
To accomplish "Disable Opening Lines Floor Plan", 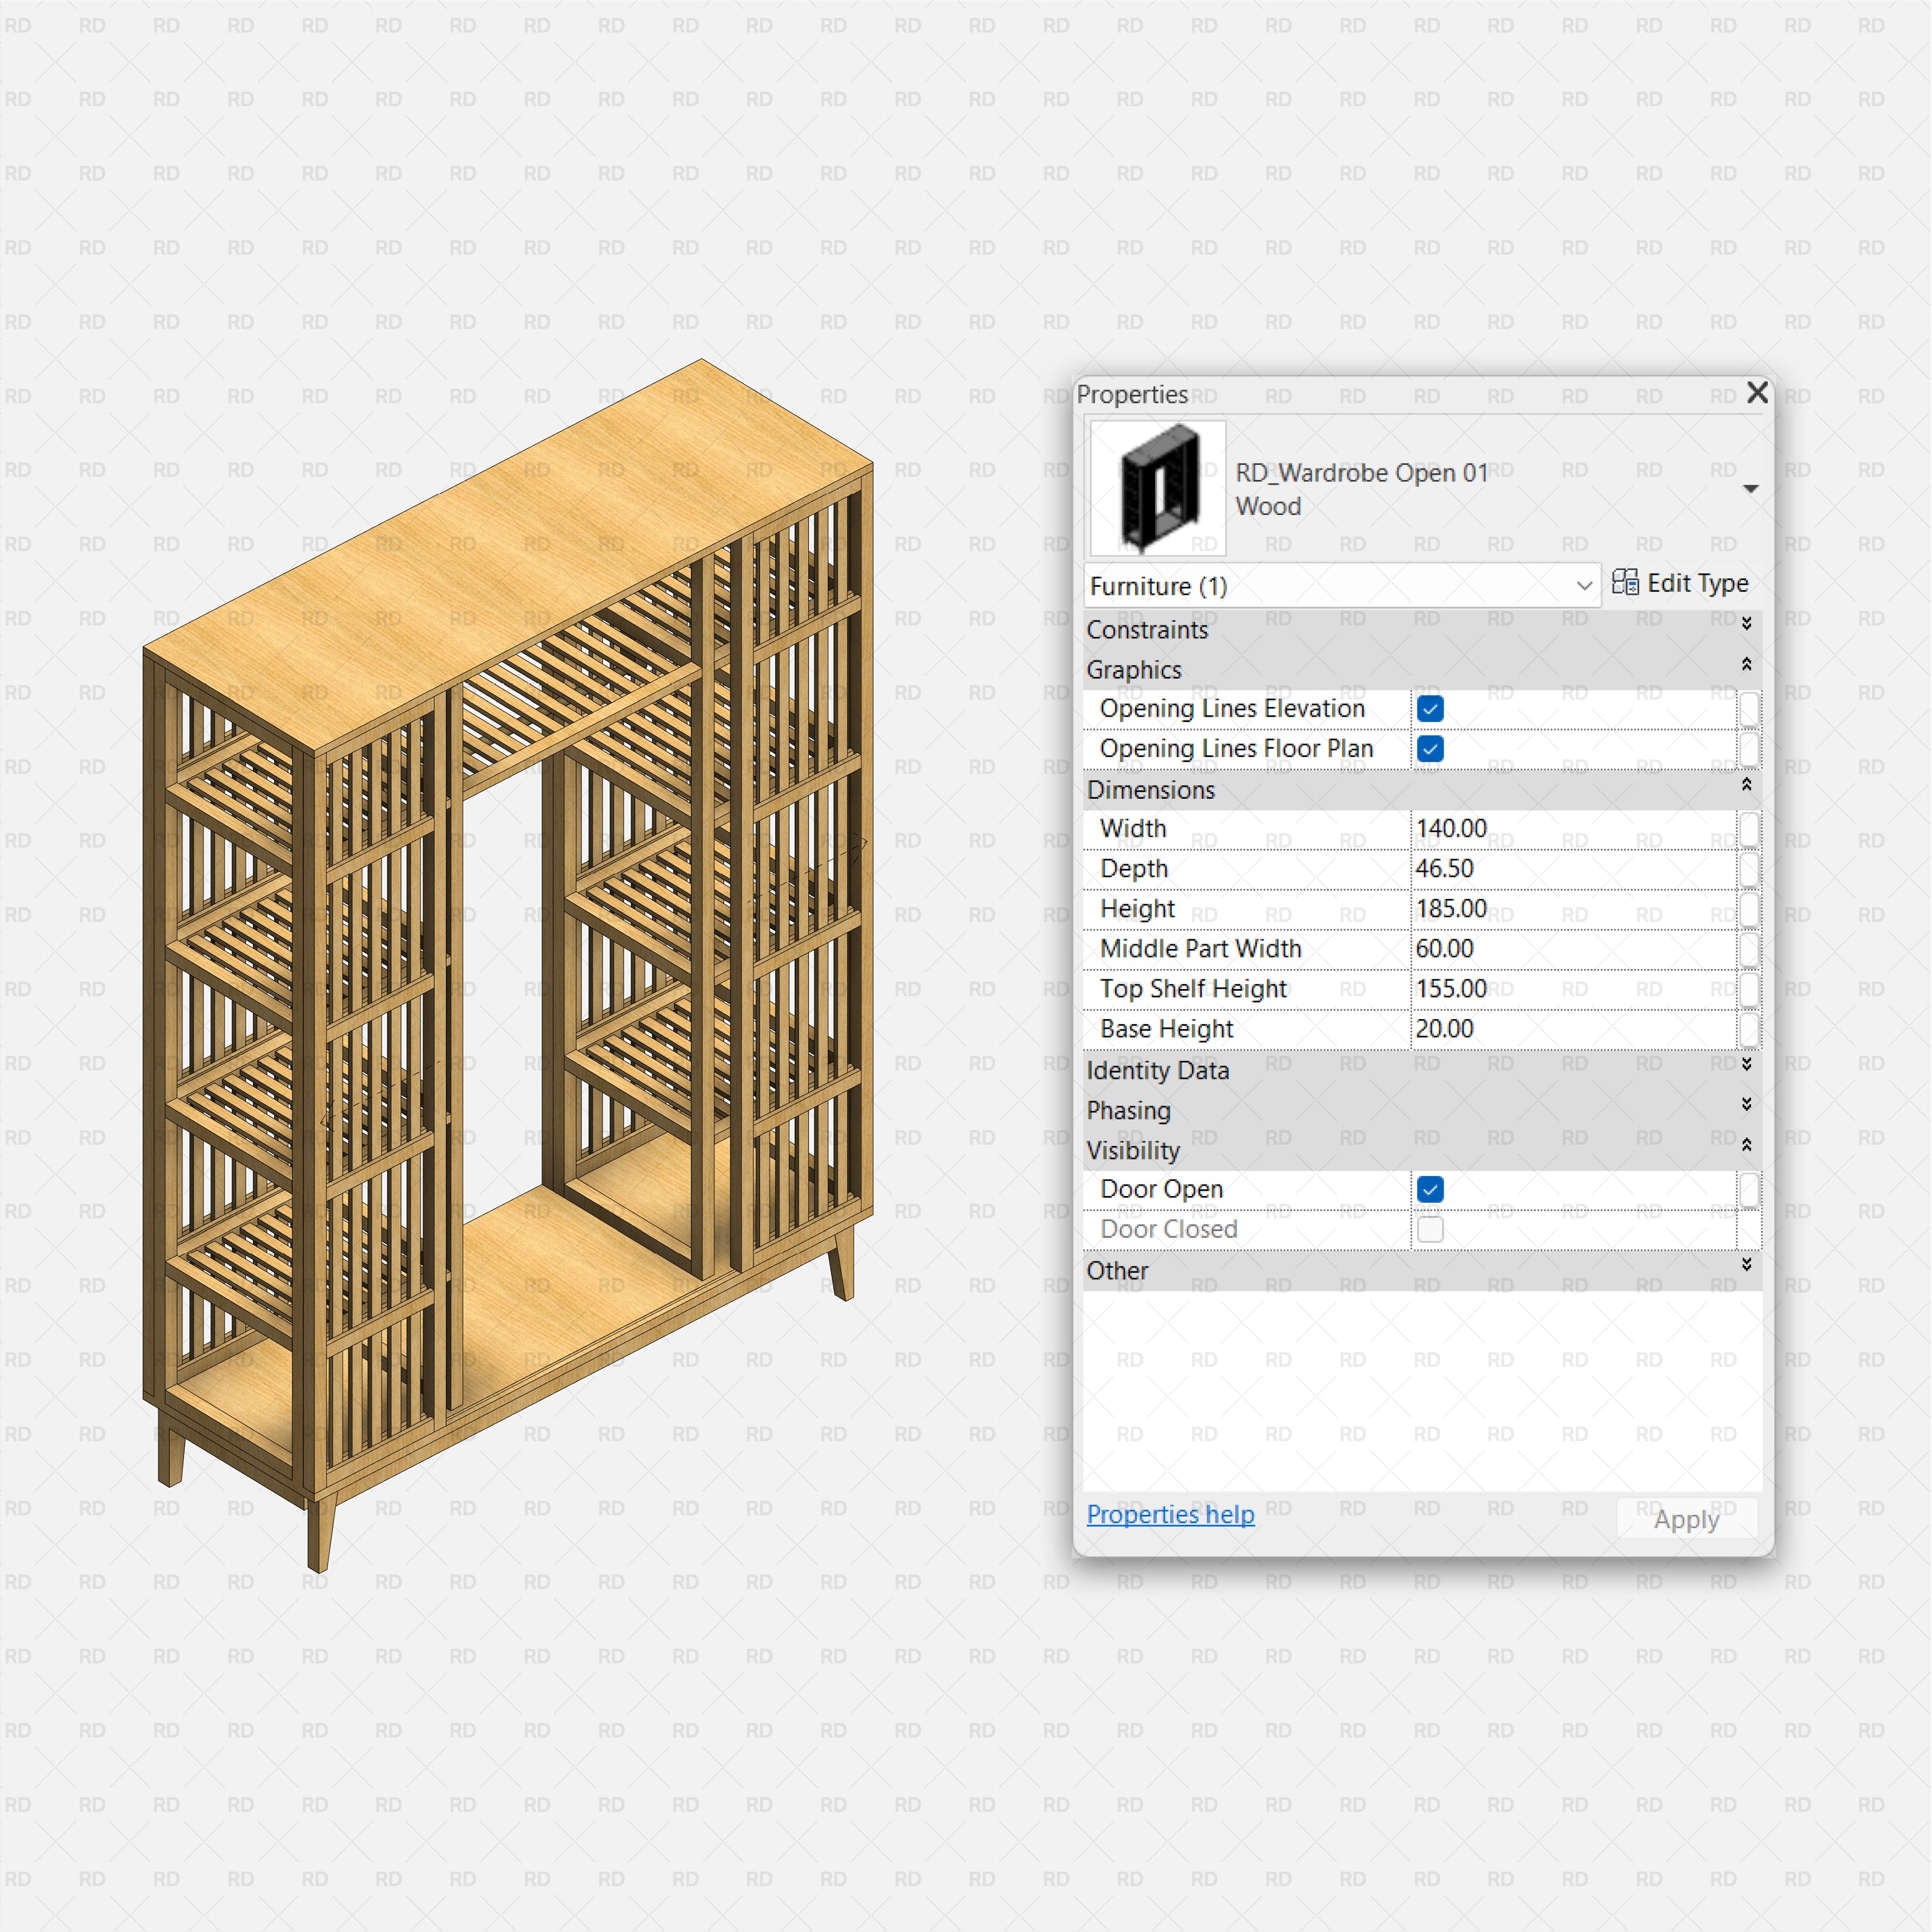I will click(x=1430, y=749).
